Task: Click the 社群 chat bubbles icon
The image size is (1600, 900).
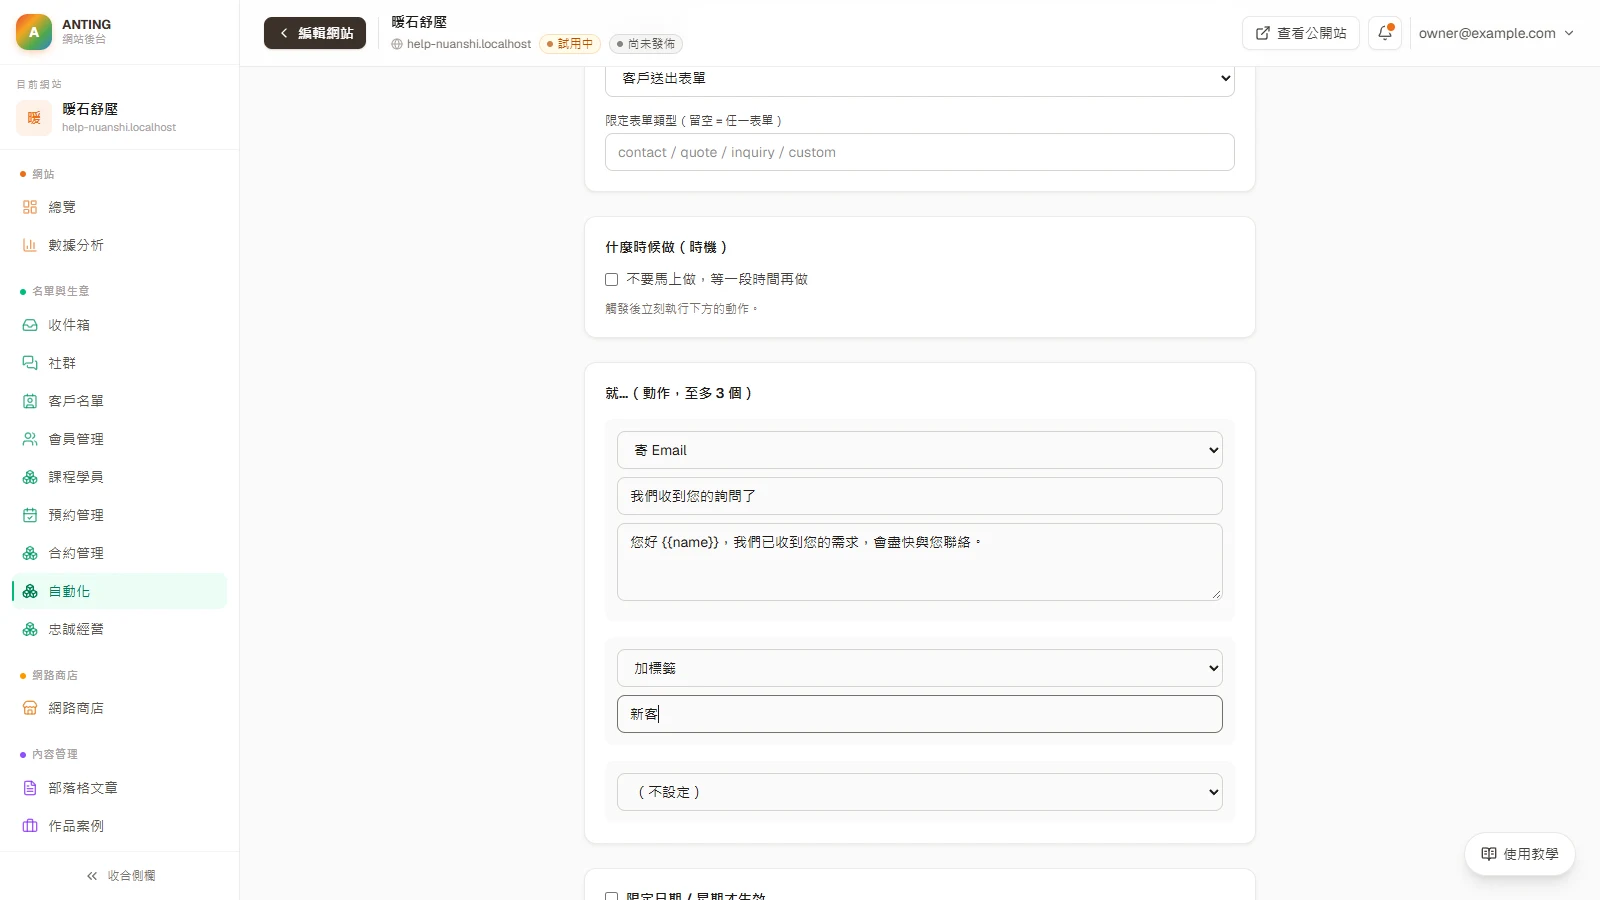Action: (x=30, y=363)
